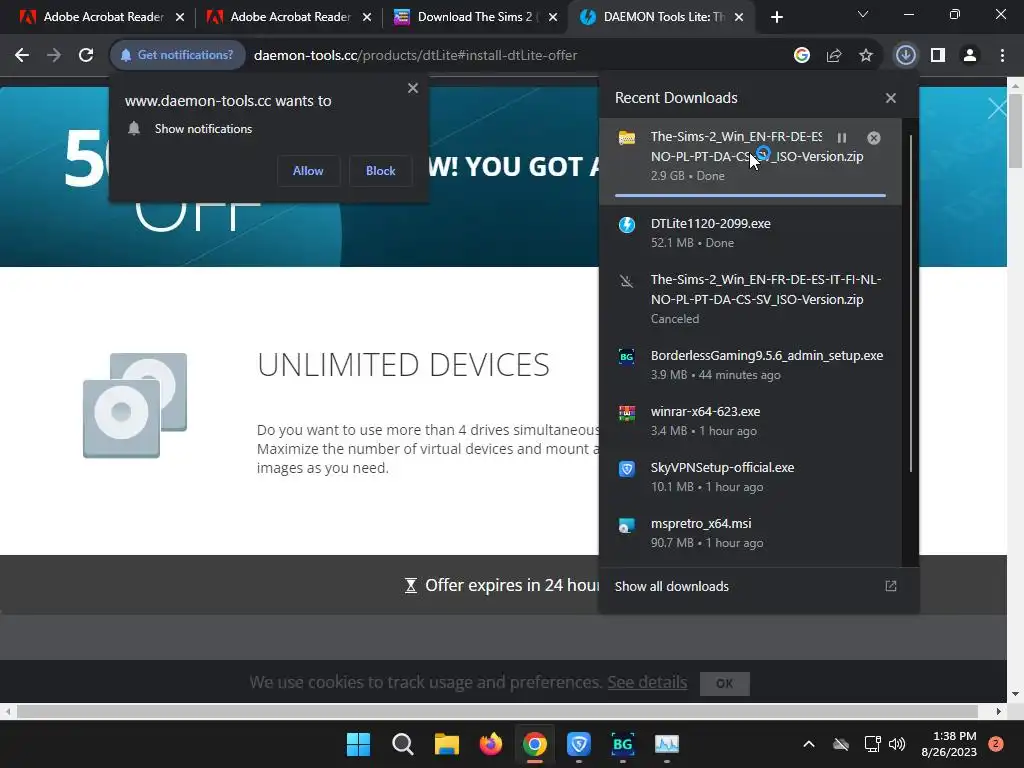Allow notifications from daemon-tools.cc
The image size is (1024, 768).
click(x=308, y=171)
